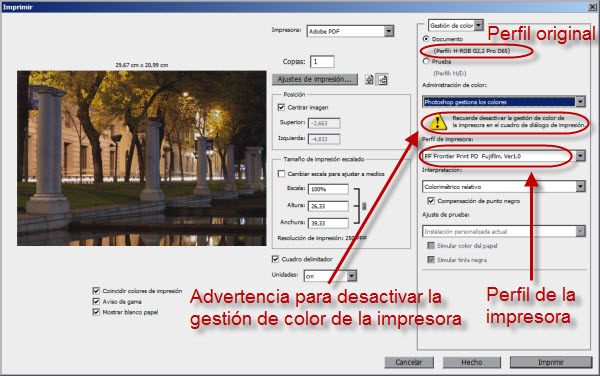Click the '29,67 cm x 20,99 cm' size text
Viewport: 600px width, 376px height.
[142, 65]
